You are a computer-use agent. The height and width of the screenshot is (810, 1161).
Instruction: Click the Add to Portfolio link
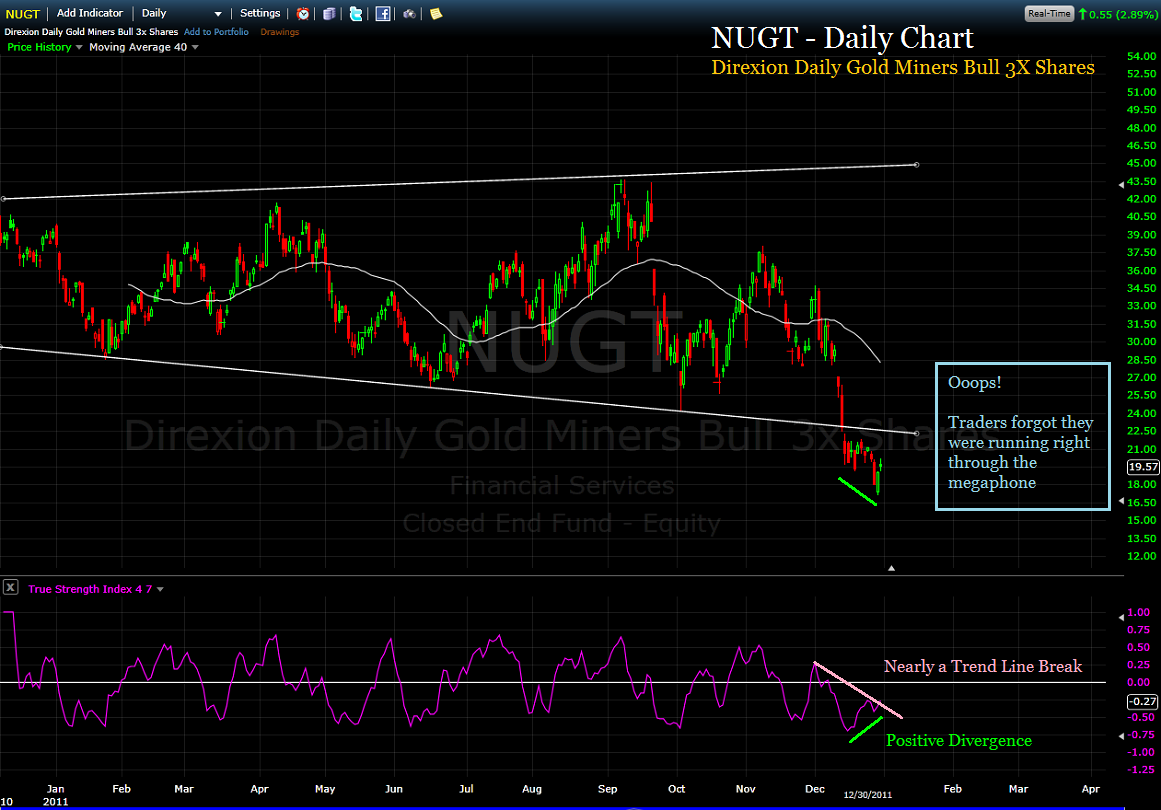click(x=216, y=32)
